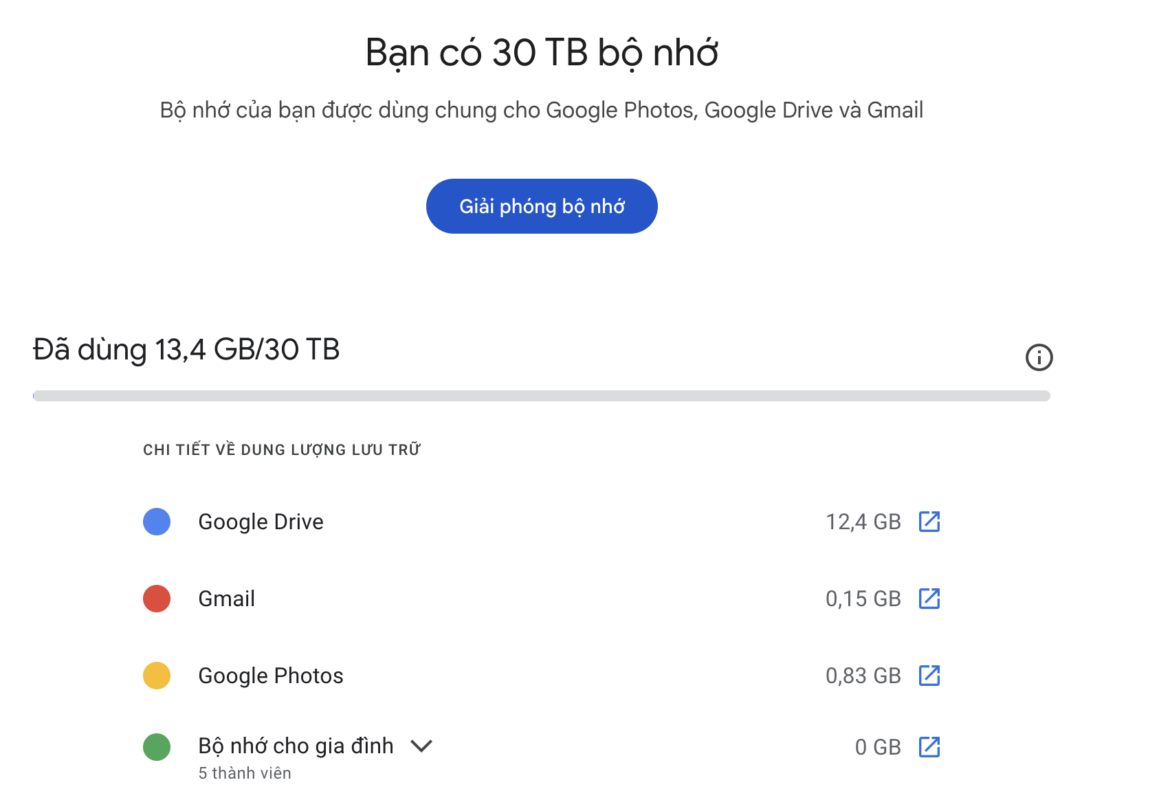This screenshot has width=1159, height=800.
Task: Open Google Drive external link icon
Action: coord(929,522)
